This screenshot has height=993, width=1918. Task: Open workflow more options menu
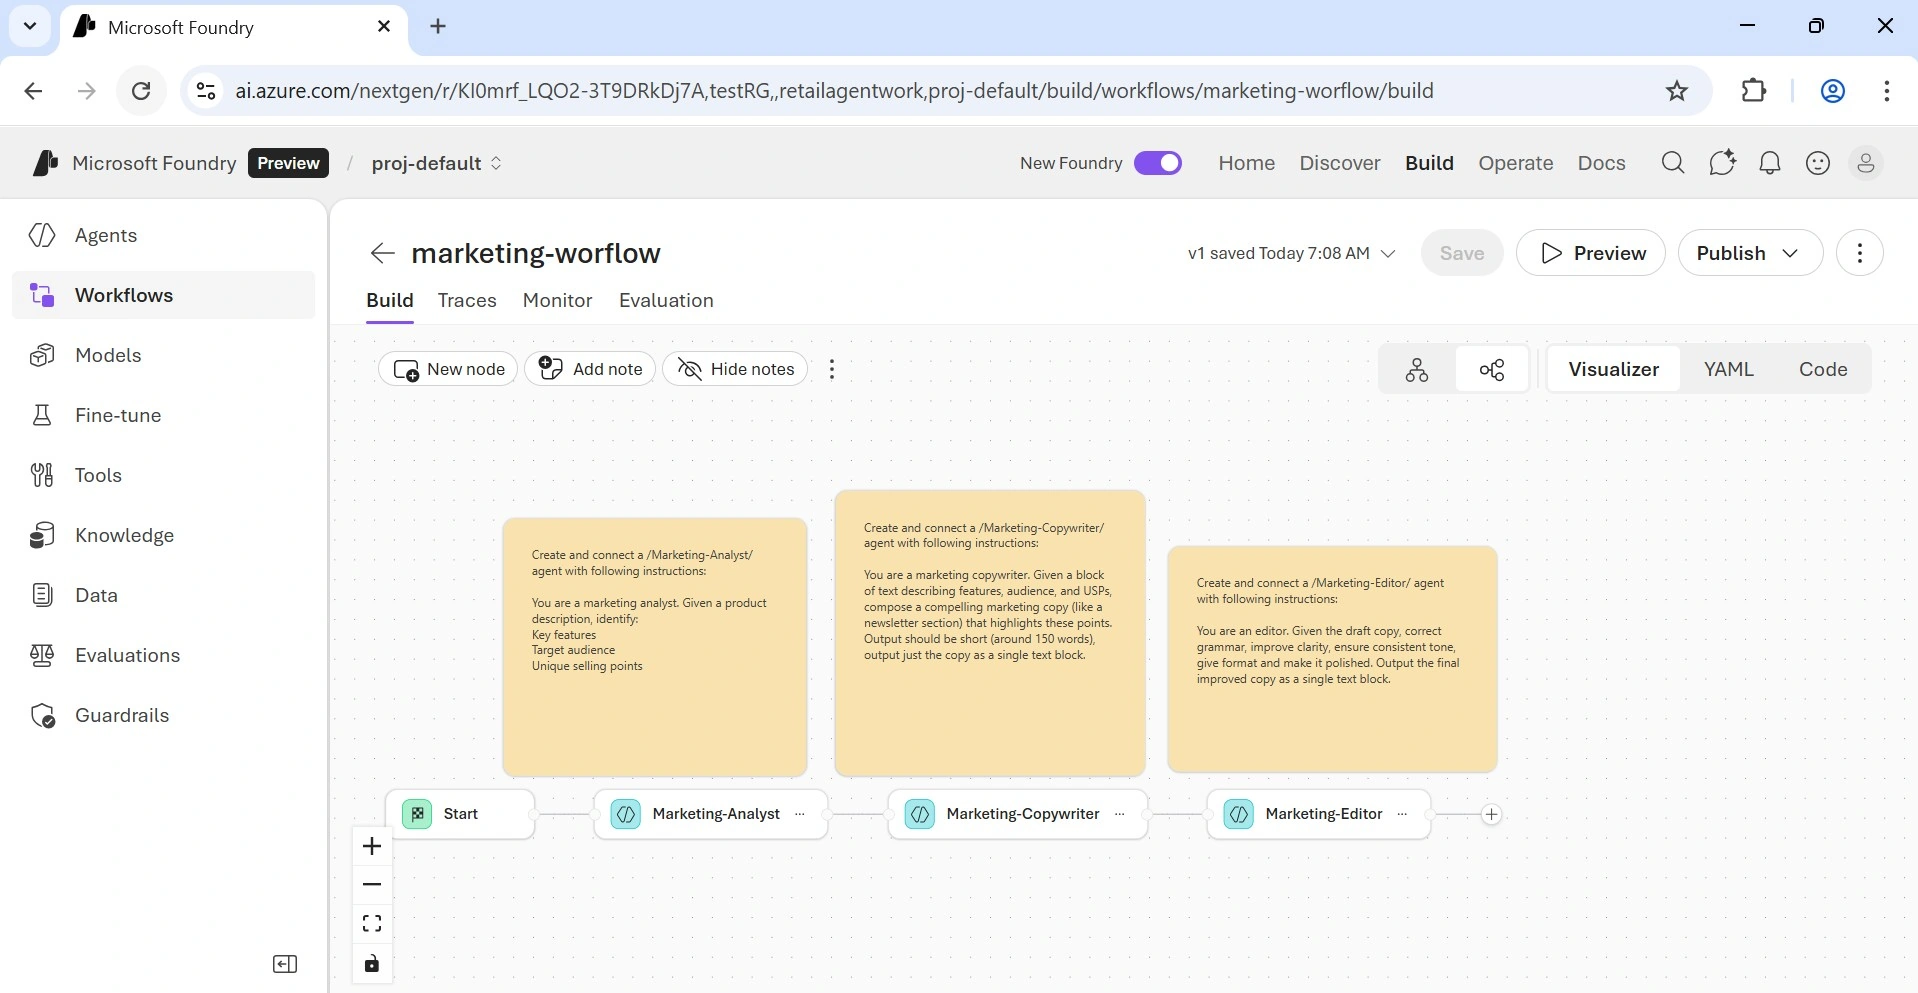(1860, 253)
